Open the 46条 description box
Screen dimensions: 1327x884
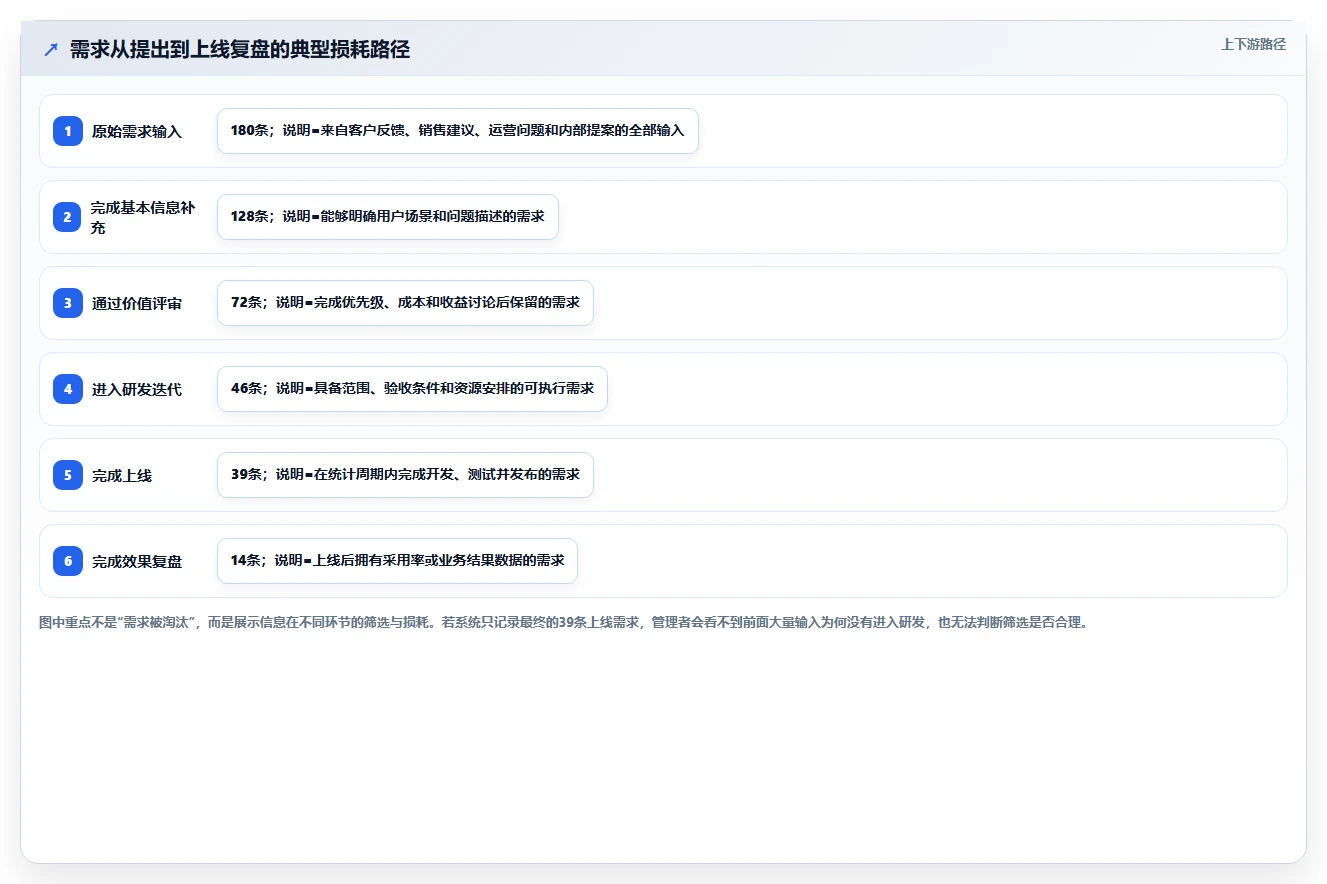412,389
